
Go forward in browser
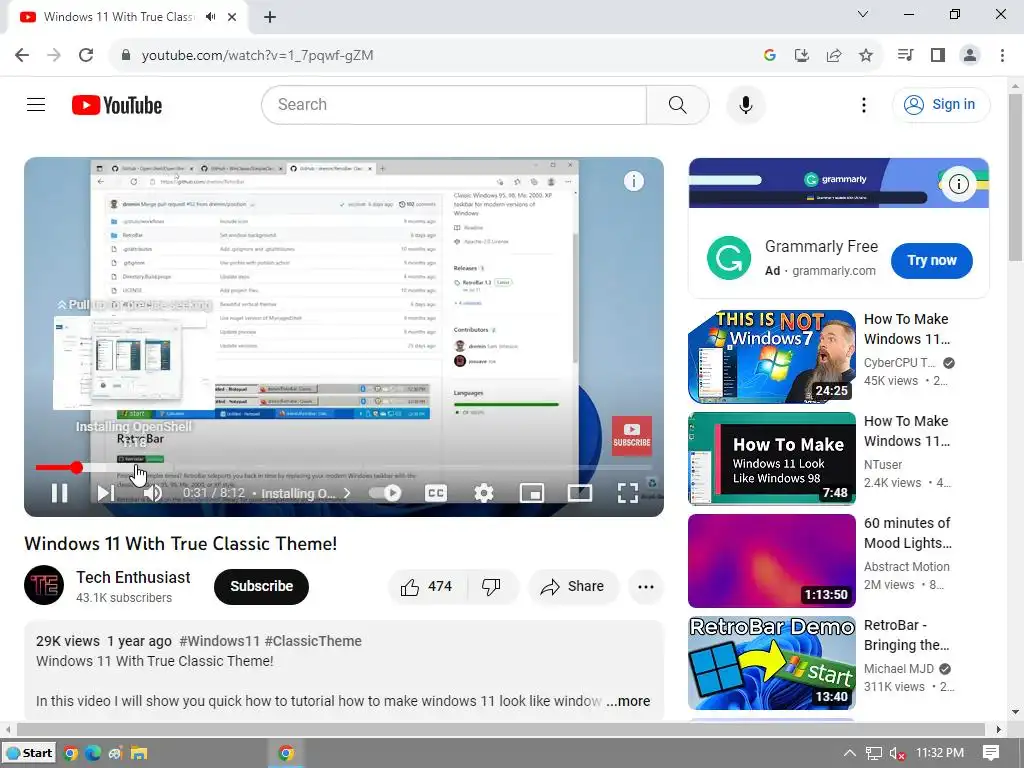coord(54,55)
